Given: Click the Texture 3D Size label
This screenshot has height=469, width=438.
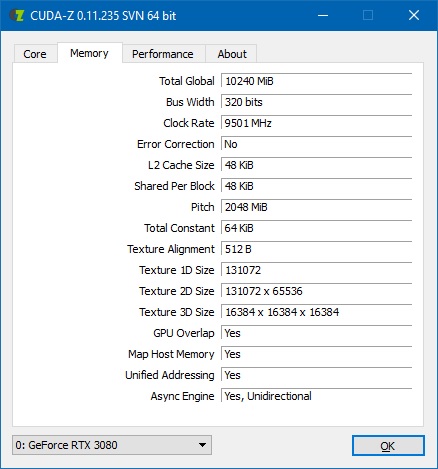Looking at the screenshot, I should pos(177,312).
